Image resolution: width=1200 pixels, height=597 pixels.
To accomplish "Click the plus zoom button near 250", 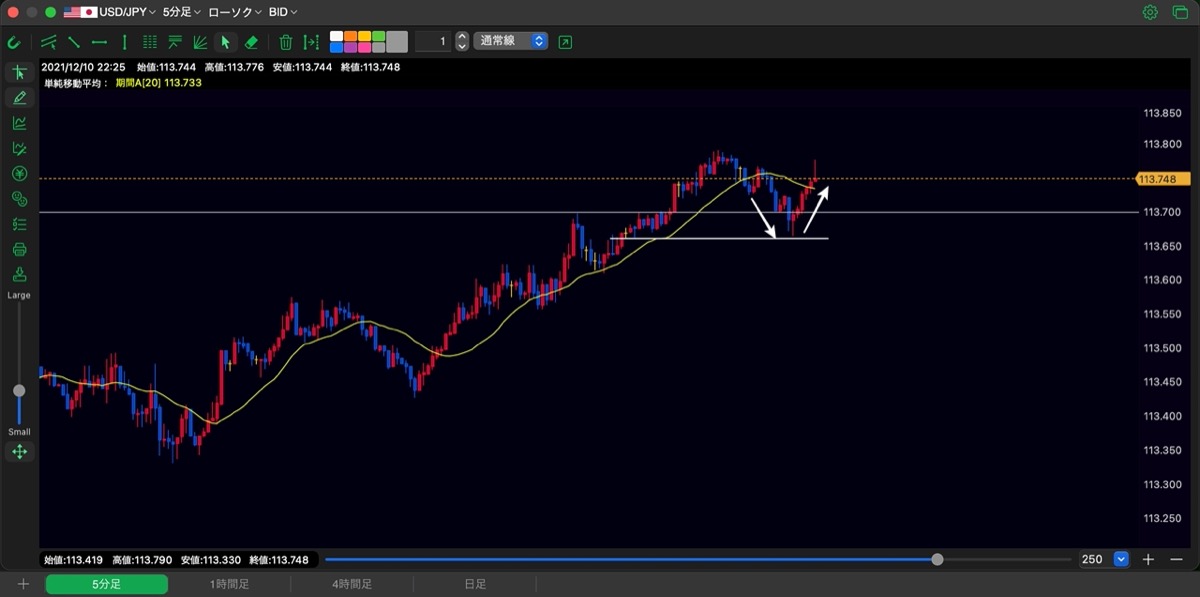I will pos(1149,560).
